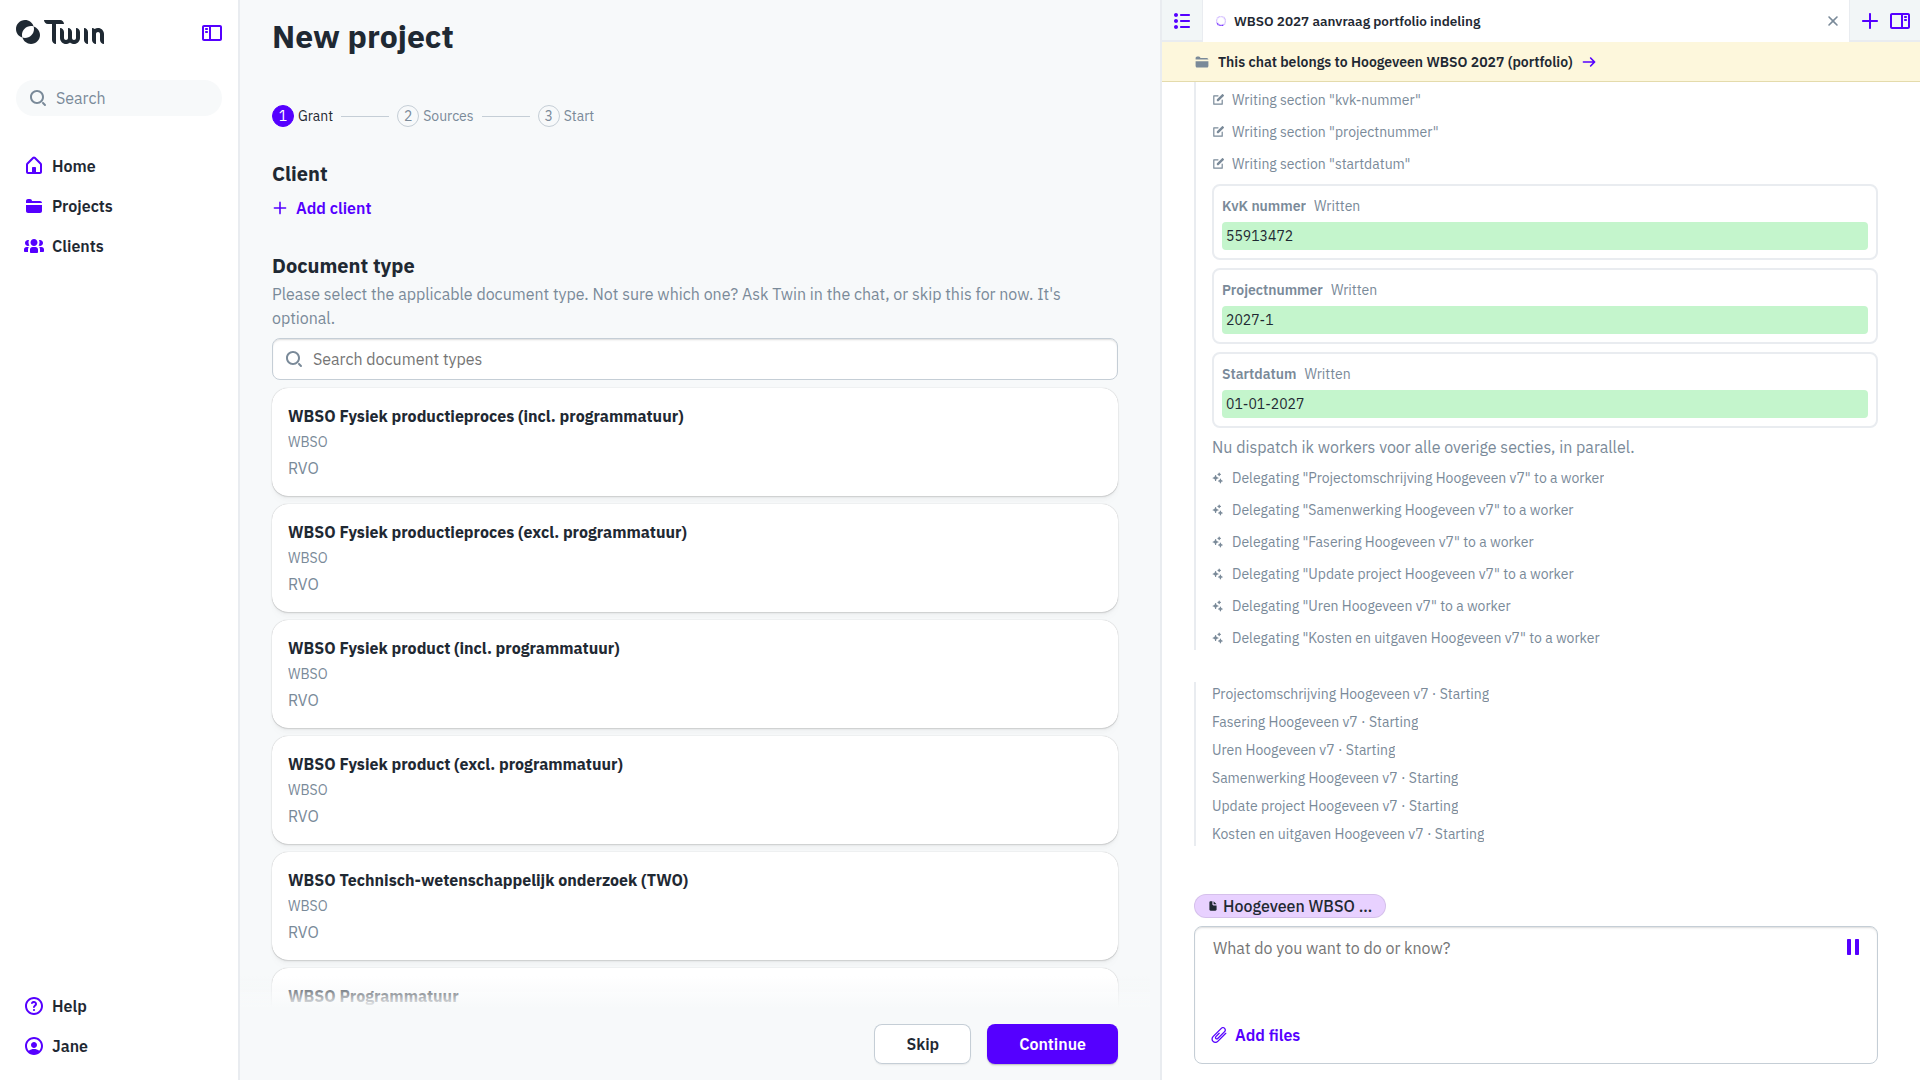Focus Search document types field
The width and height of the screenshot is (1920, 1080).
pyautogui.click(x=695, y=359)
